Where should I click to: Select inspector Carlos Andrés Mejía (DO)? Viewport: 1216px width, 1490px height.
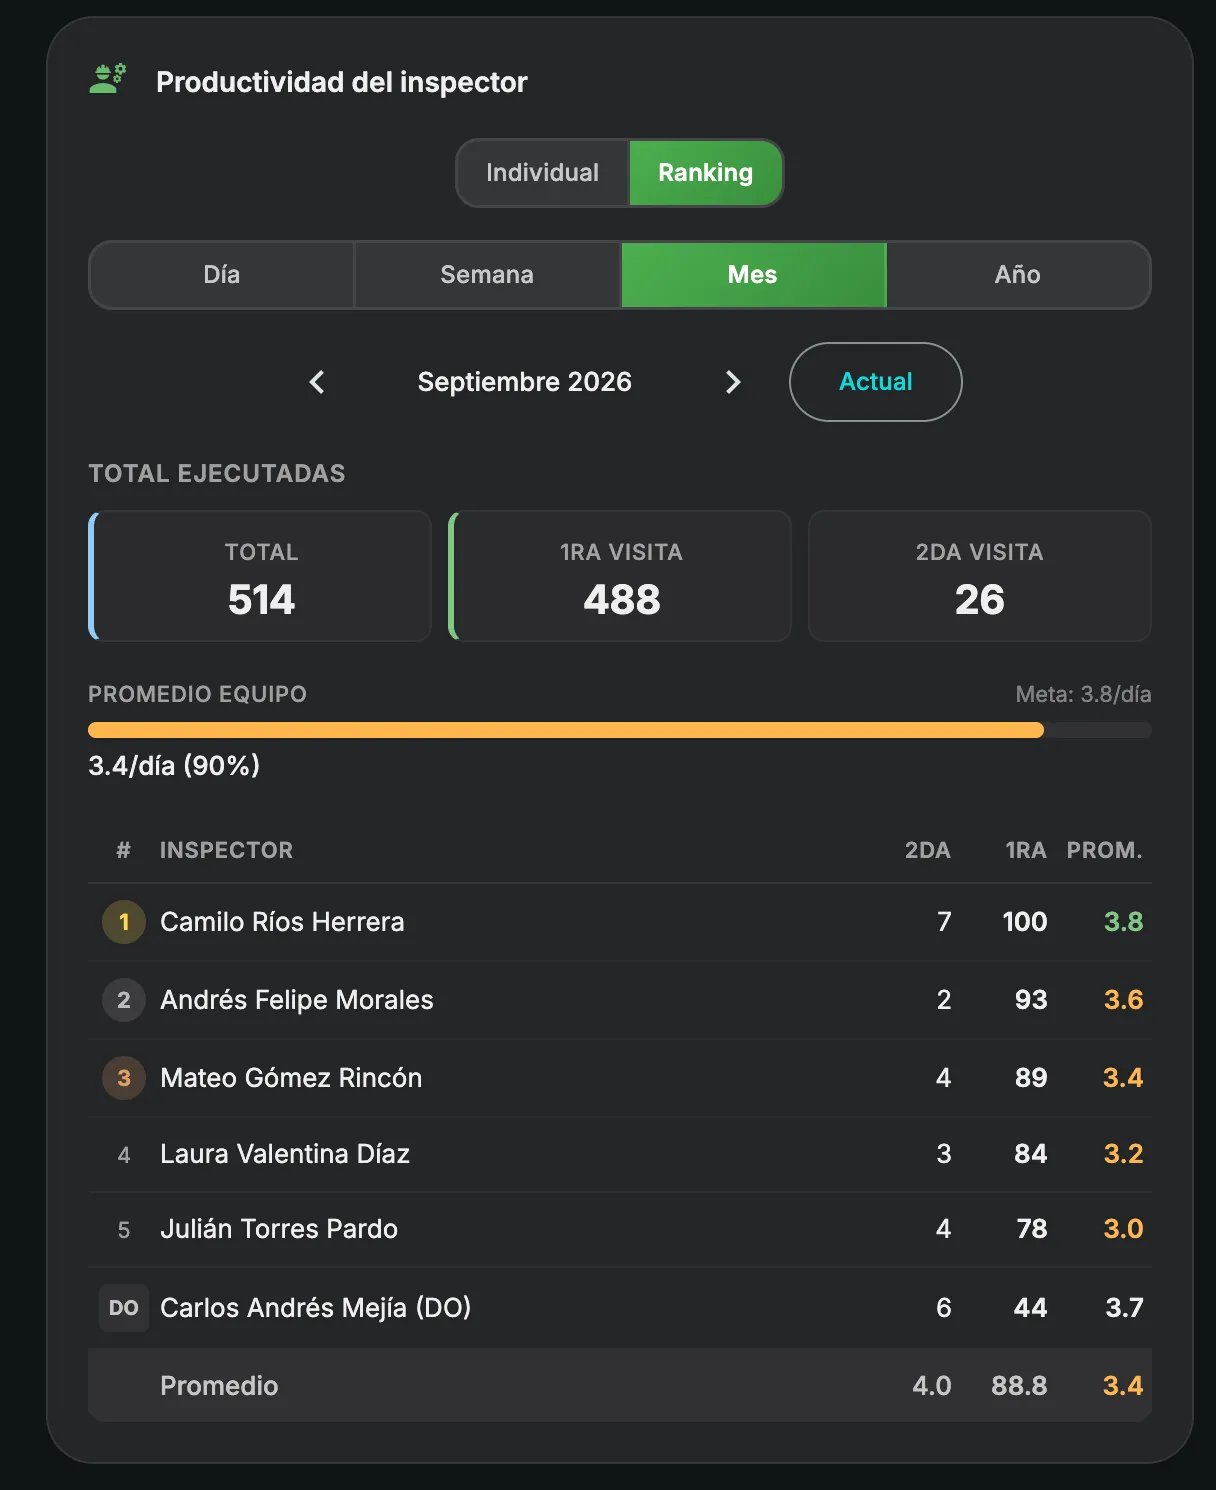(x=316, y=1308)
